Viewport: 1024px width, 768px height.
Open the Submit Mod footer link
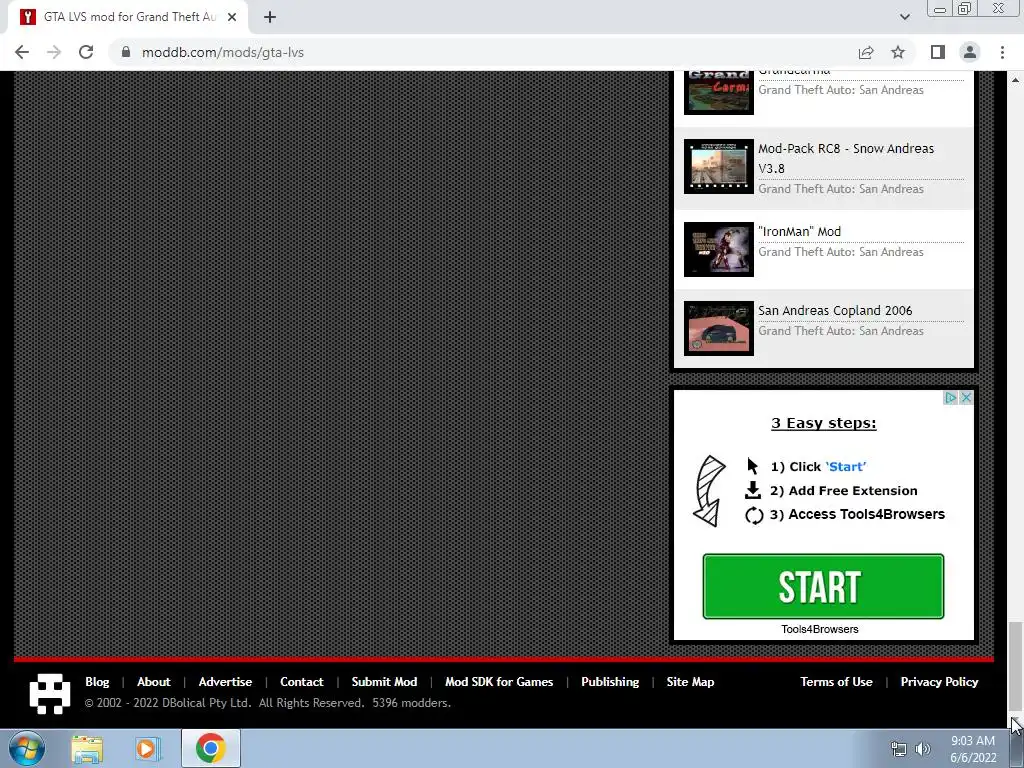pos(384,682)
